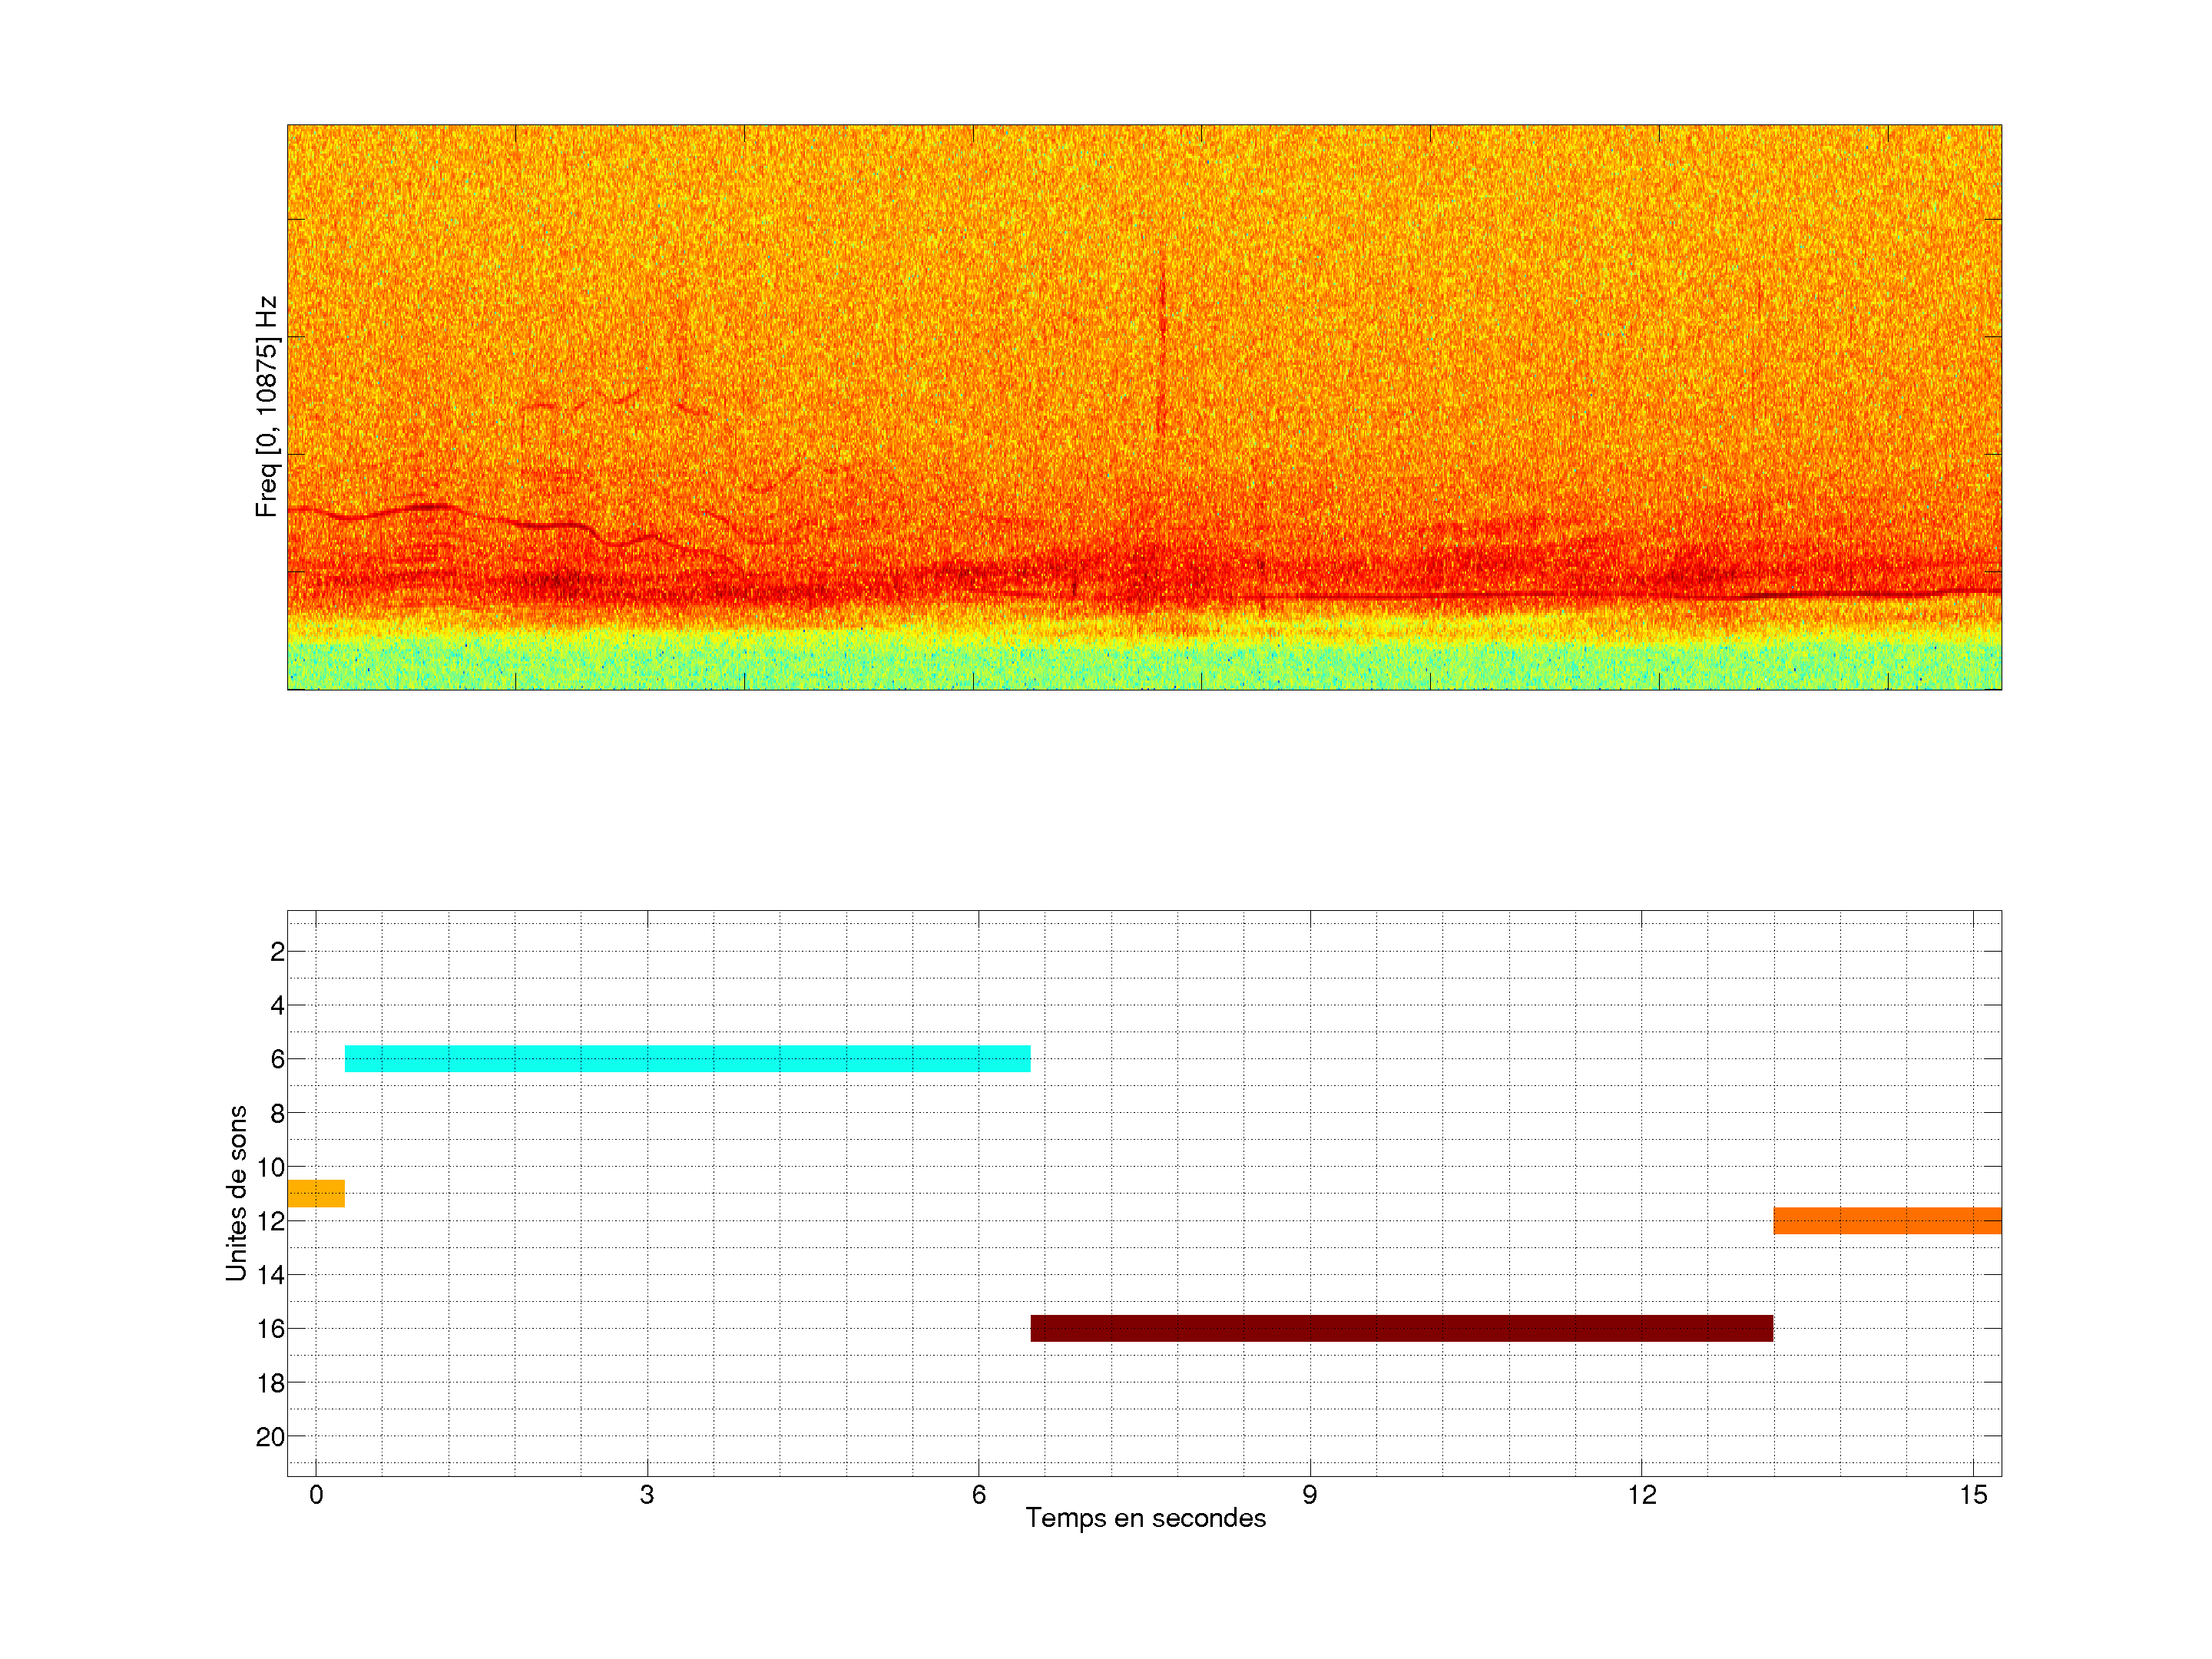
Task: Click the x-axis tick label 6
Action: pos(978,1495)
